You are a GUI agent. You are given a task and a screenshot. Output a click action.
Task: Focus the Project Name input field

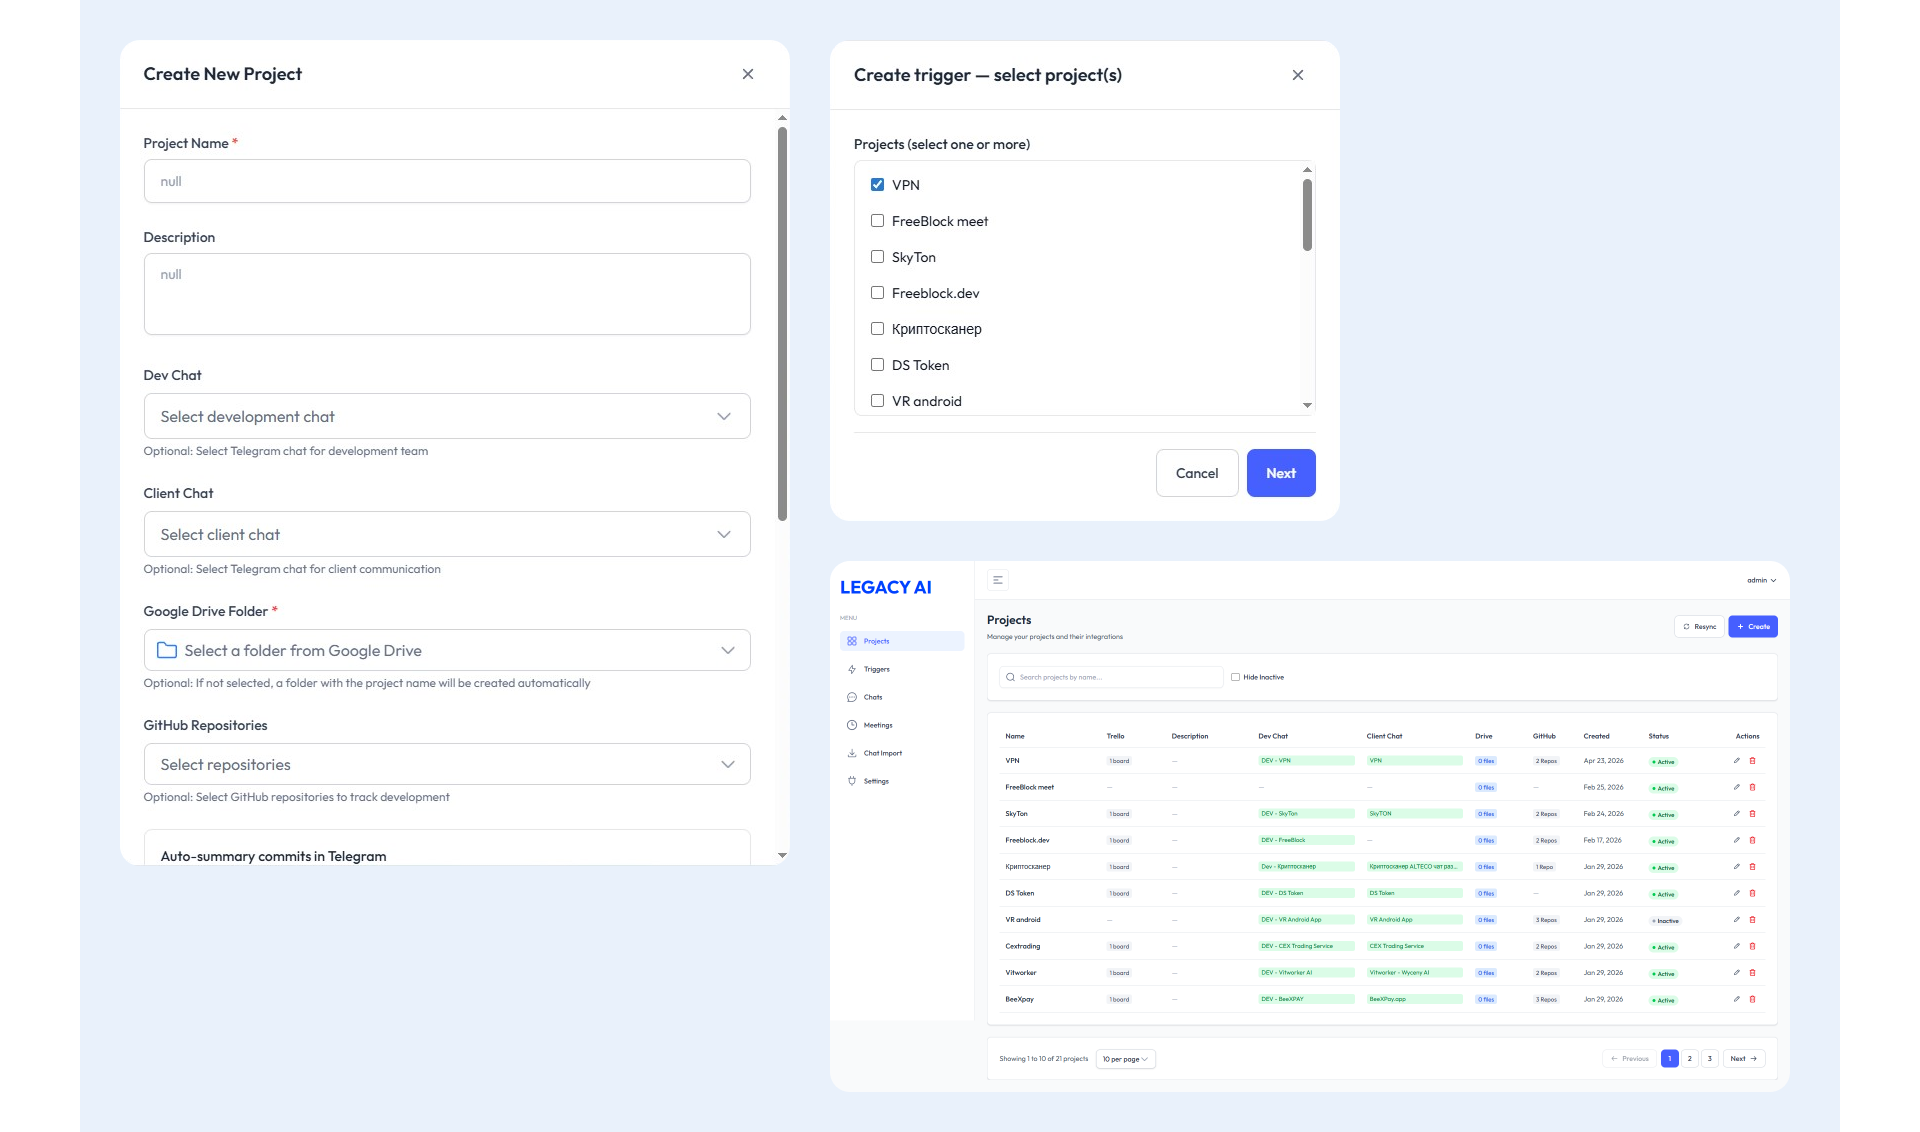coord(447,181)
